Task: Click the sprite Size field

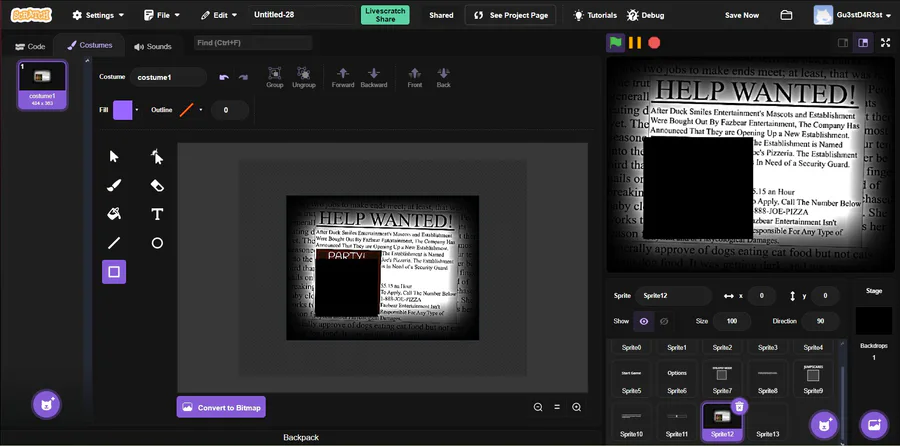Action: tap(732, 321)
